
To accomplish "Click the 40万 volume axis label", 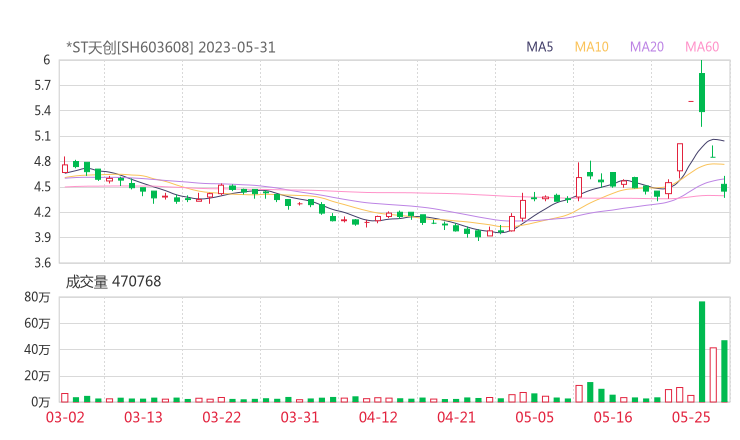I will [37, 350].
